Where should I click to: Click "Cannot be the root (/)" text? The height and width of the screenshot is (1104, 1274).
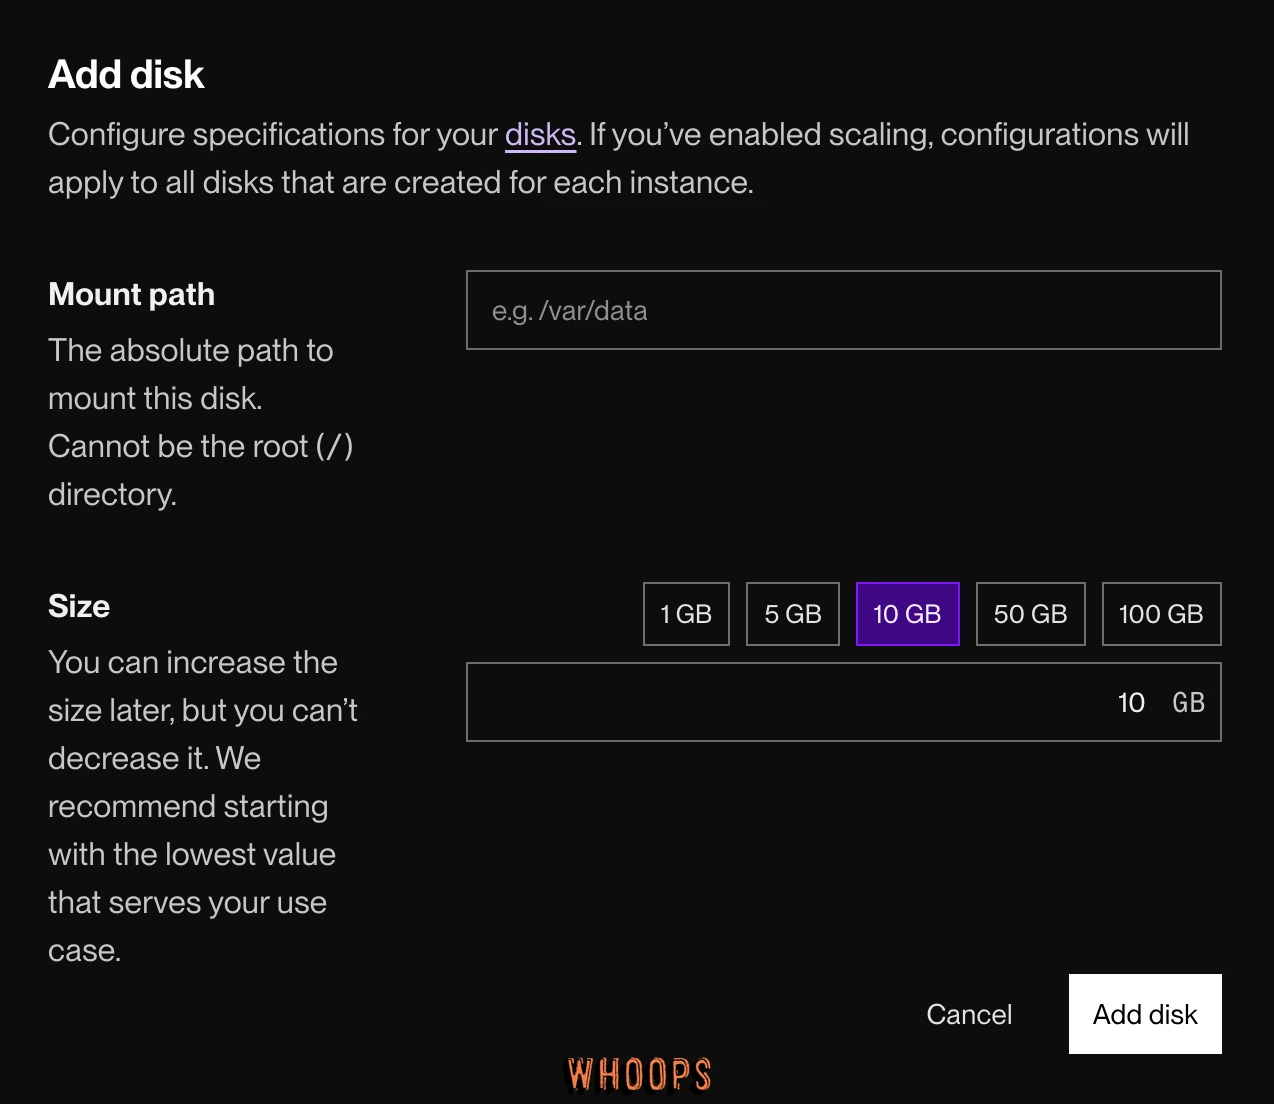(200, 446)
